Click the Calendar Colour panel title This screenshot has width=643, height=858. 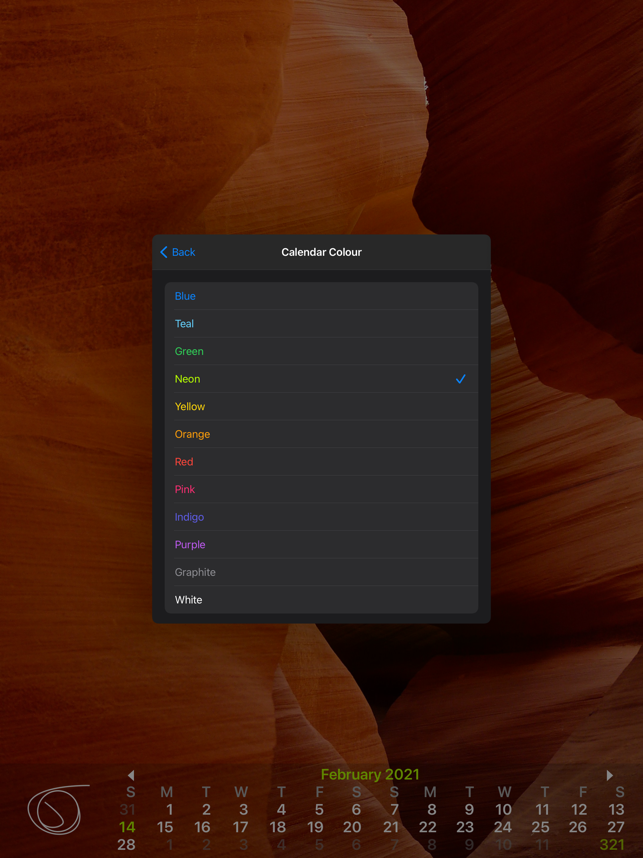click(x=321, y=252)
